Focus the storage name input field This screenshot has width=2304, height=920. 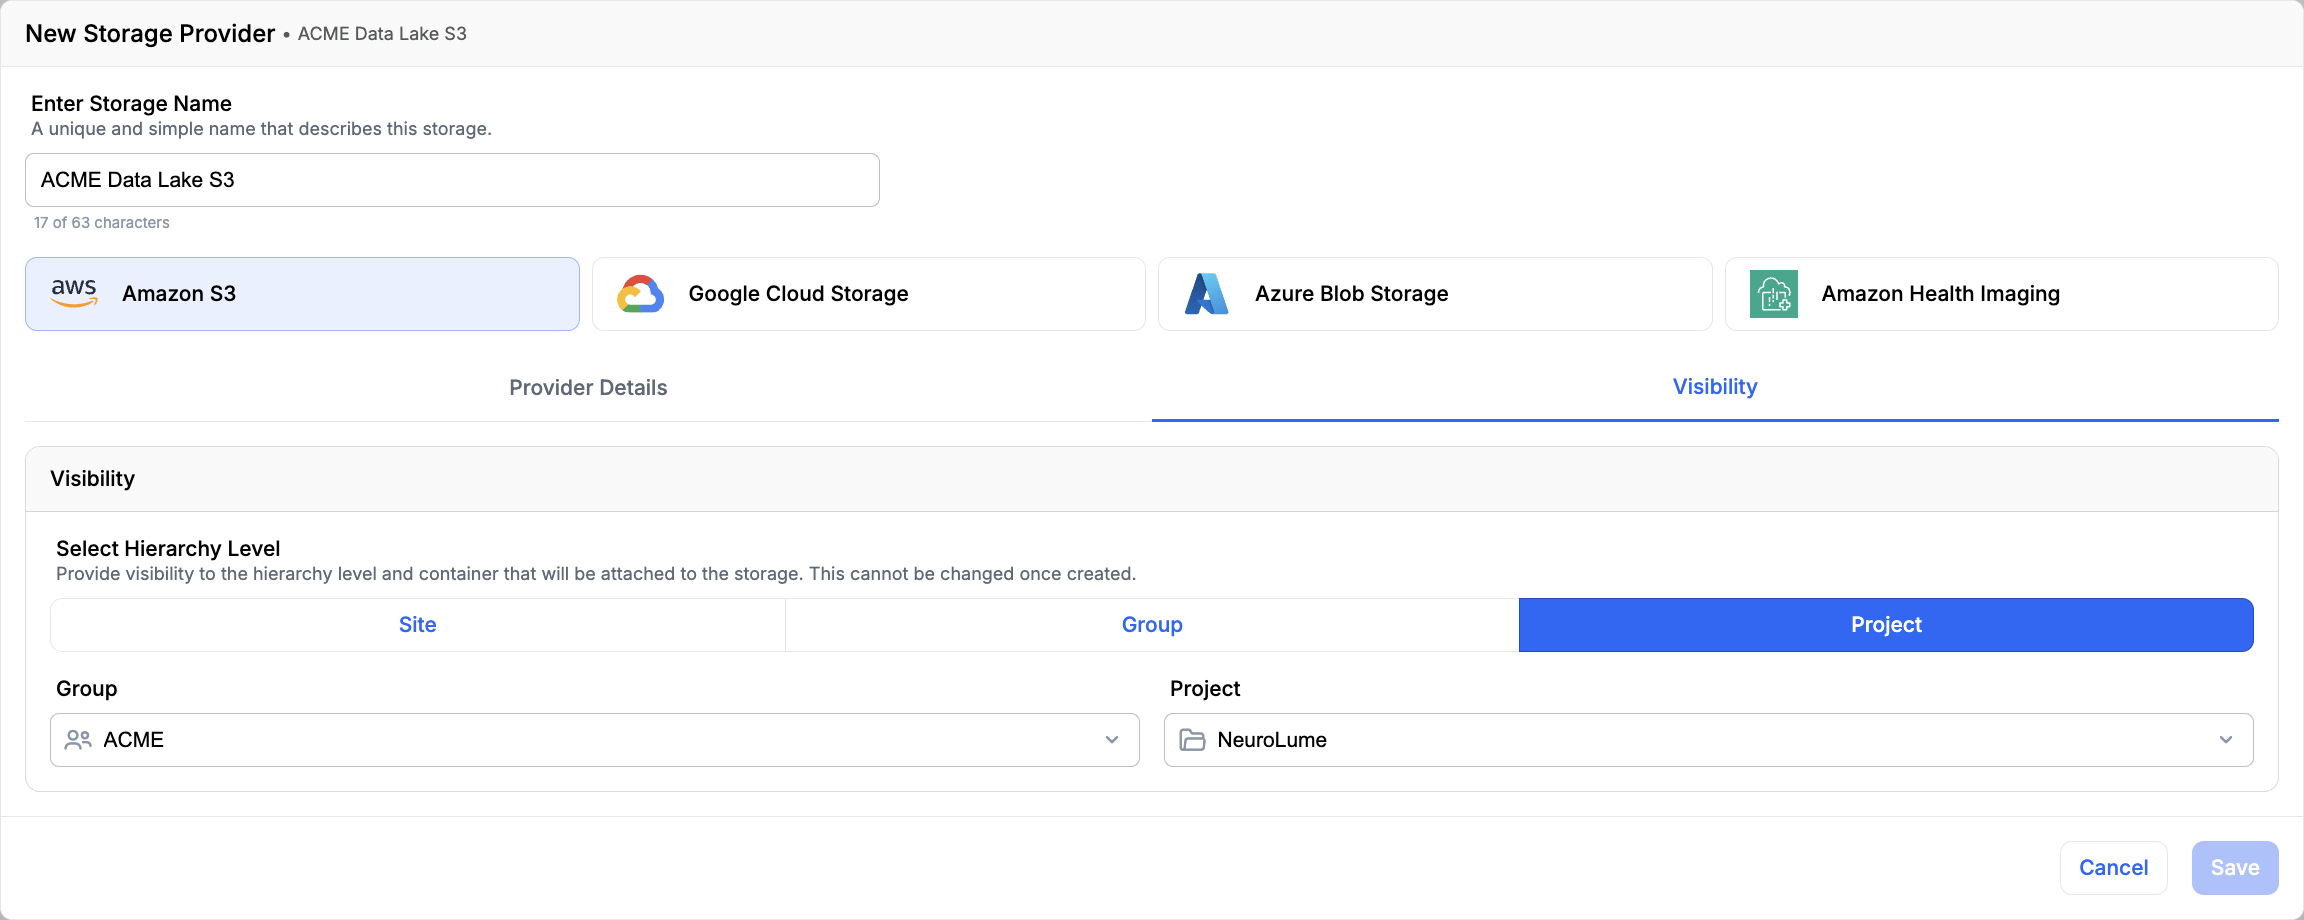(452, 180)
